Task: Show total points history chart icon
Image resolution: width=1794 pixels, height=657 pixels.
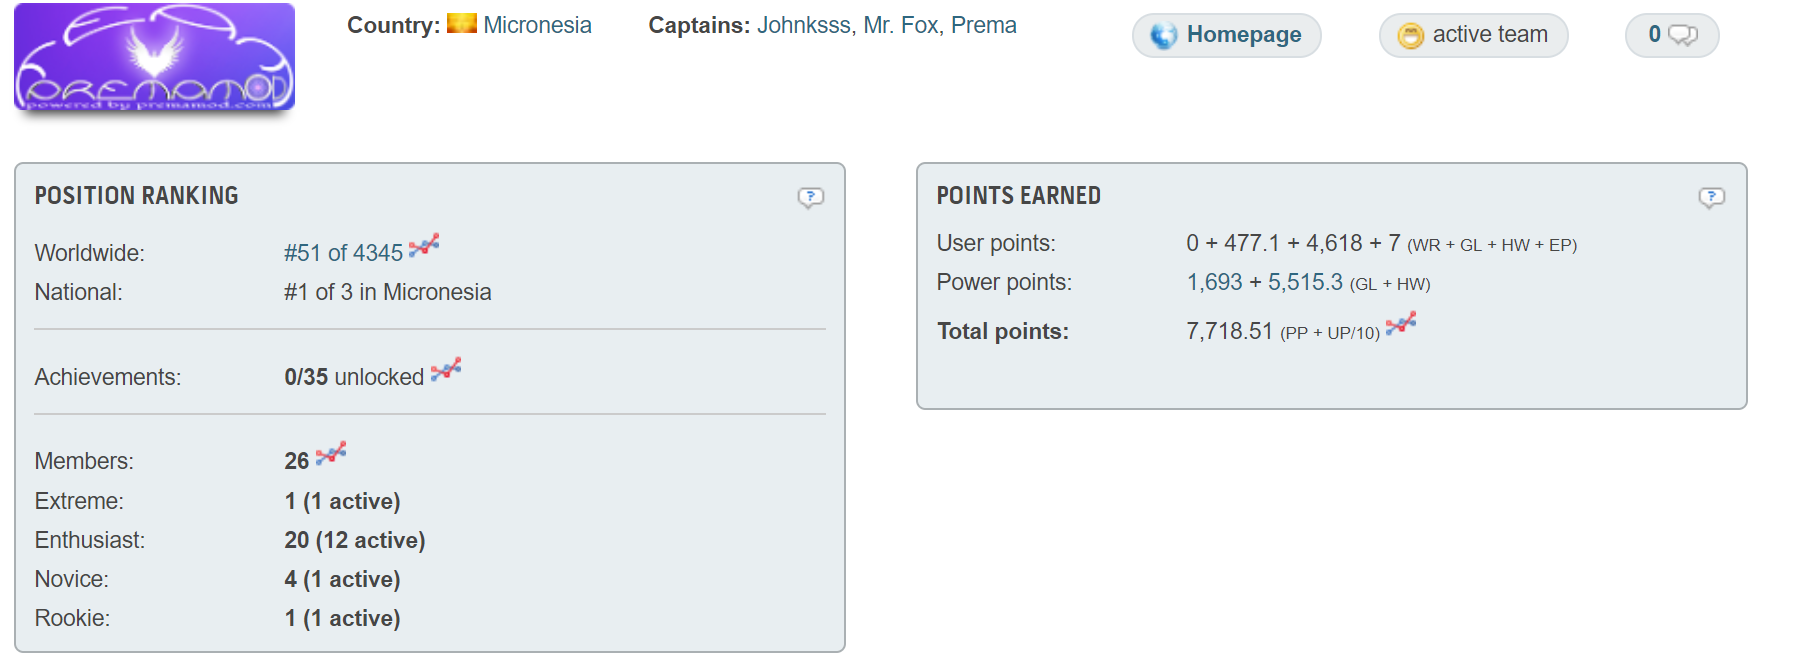Action: [x=1401, y=323]
